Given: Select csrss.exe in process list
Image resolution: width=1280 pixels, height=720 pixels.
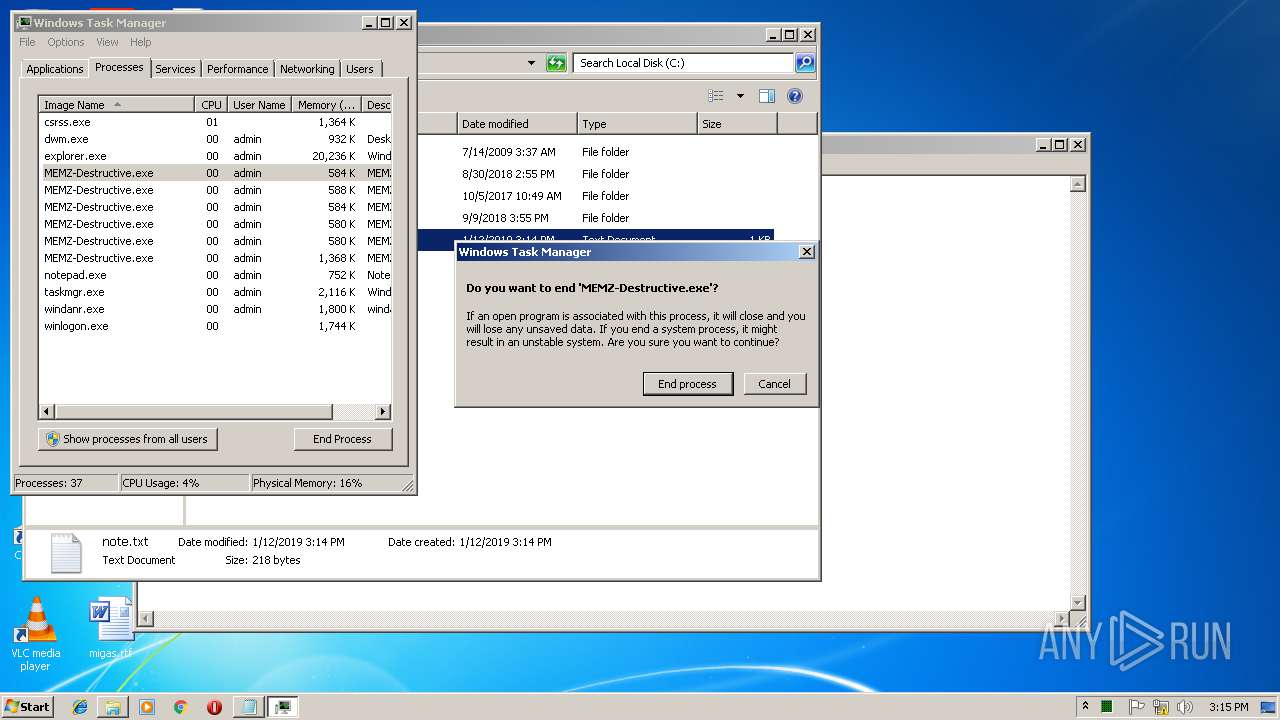Looking at the screenshot, I should point(215,122).
